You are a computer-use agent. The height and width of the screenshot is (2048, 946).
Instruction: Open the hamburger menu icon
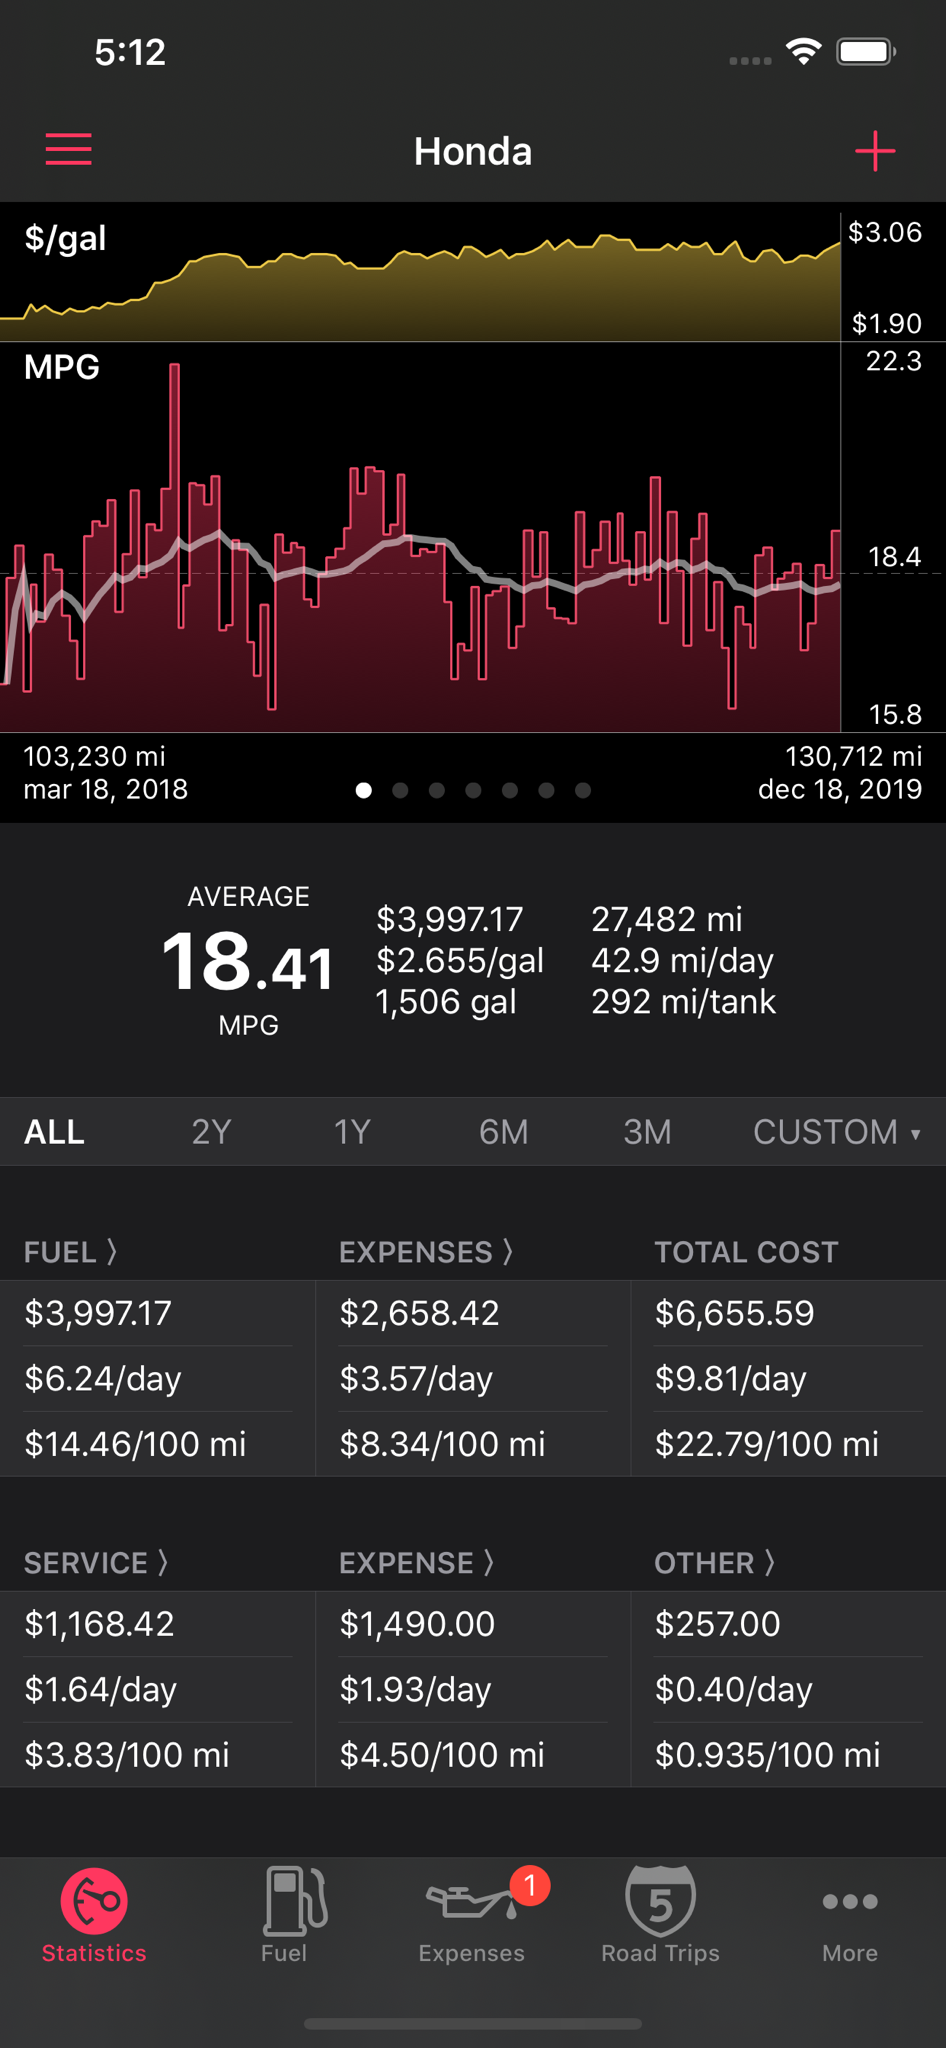click(x=68, y=150)
